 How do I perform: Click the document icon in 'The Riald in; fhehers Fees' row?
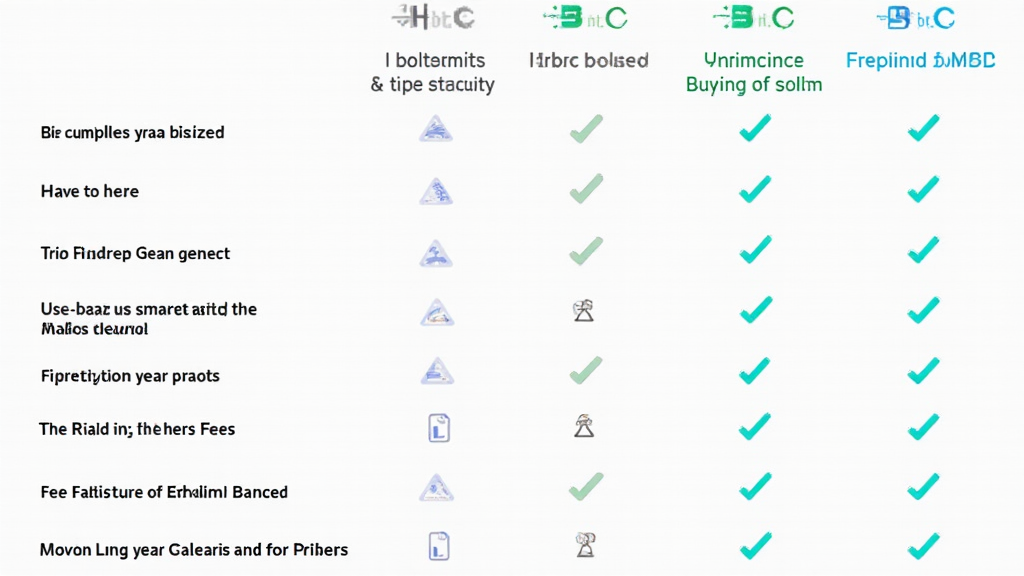(438, 429)
